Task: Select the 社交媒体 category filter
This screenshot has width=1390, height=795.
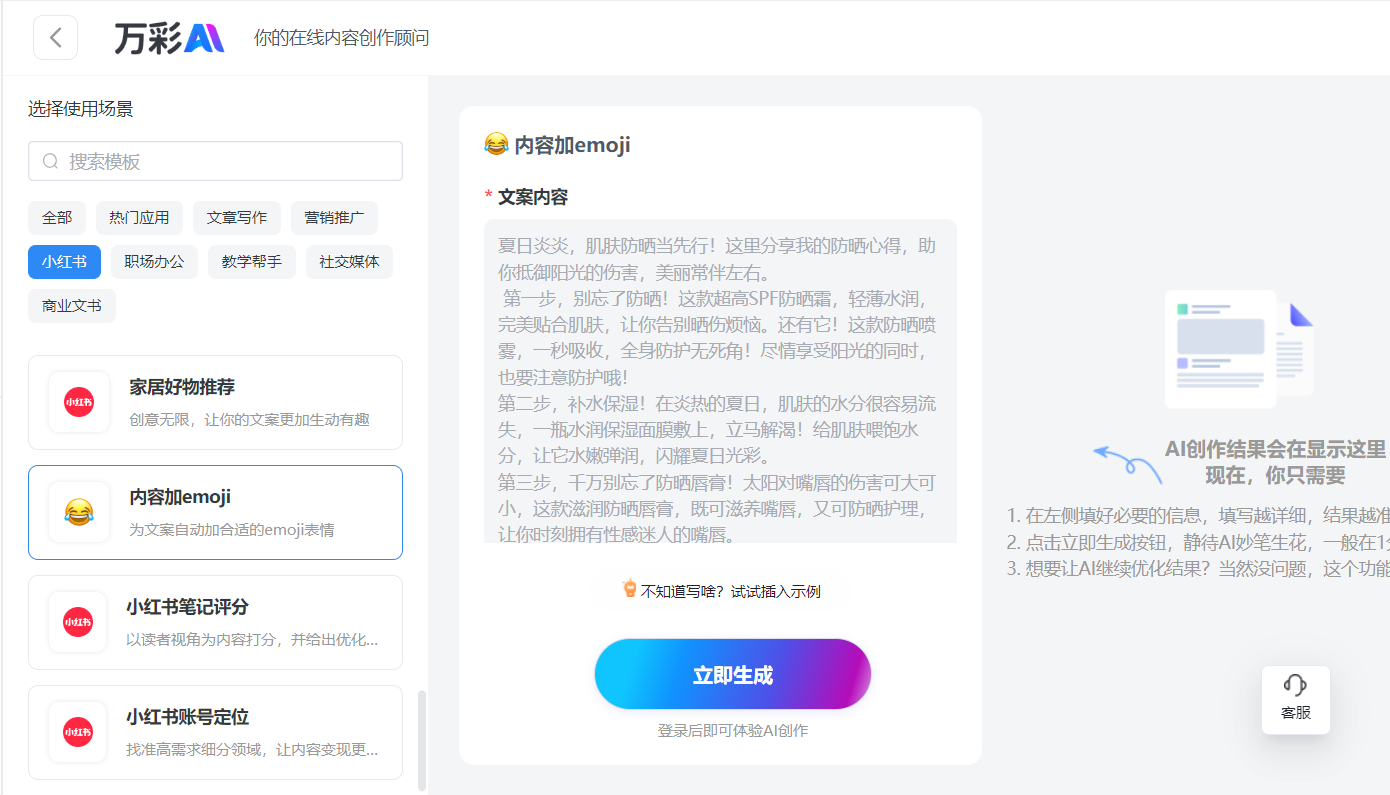Action: [x=349, y=262]
